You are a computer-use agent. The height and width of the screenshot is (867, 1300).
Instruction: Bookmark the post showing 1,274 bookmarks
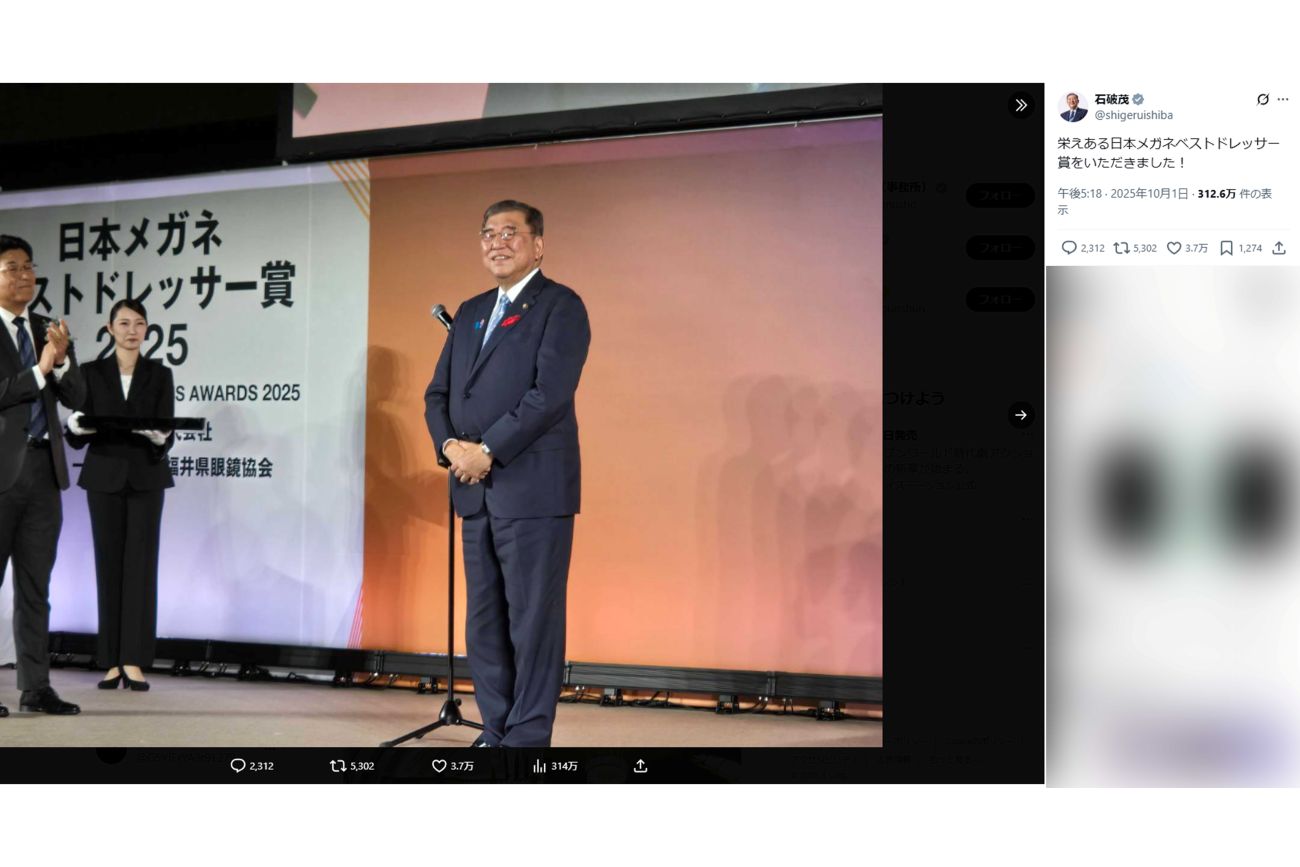[x=1226, y=248]
